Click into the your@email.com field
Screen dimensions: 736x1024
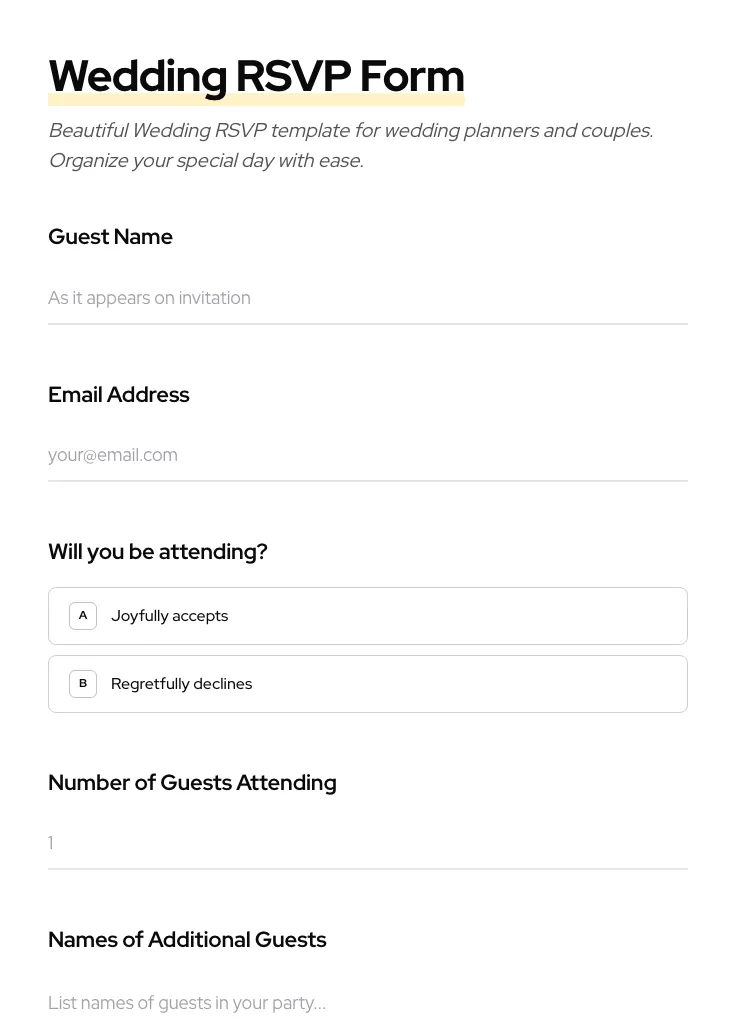367,455
